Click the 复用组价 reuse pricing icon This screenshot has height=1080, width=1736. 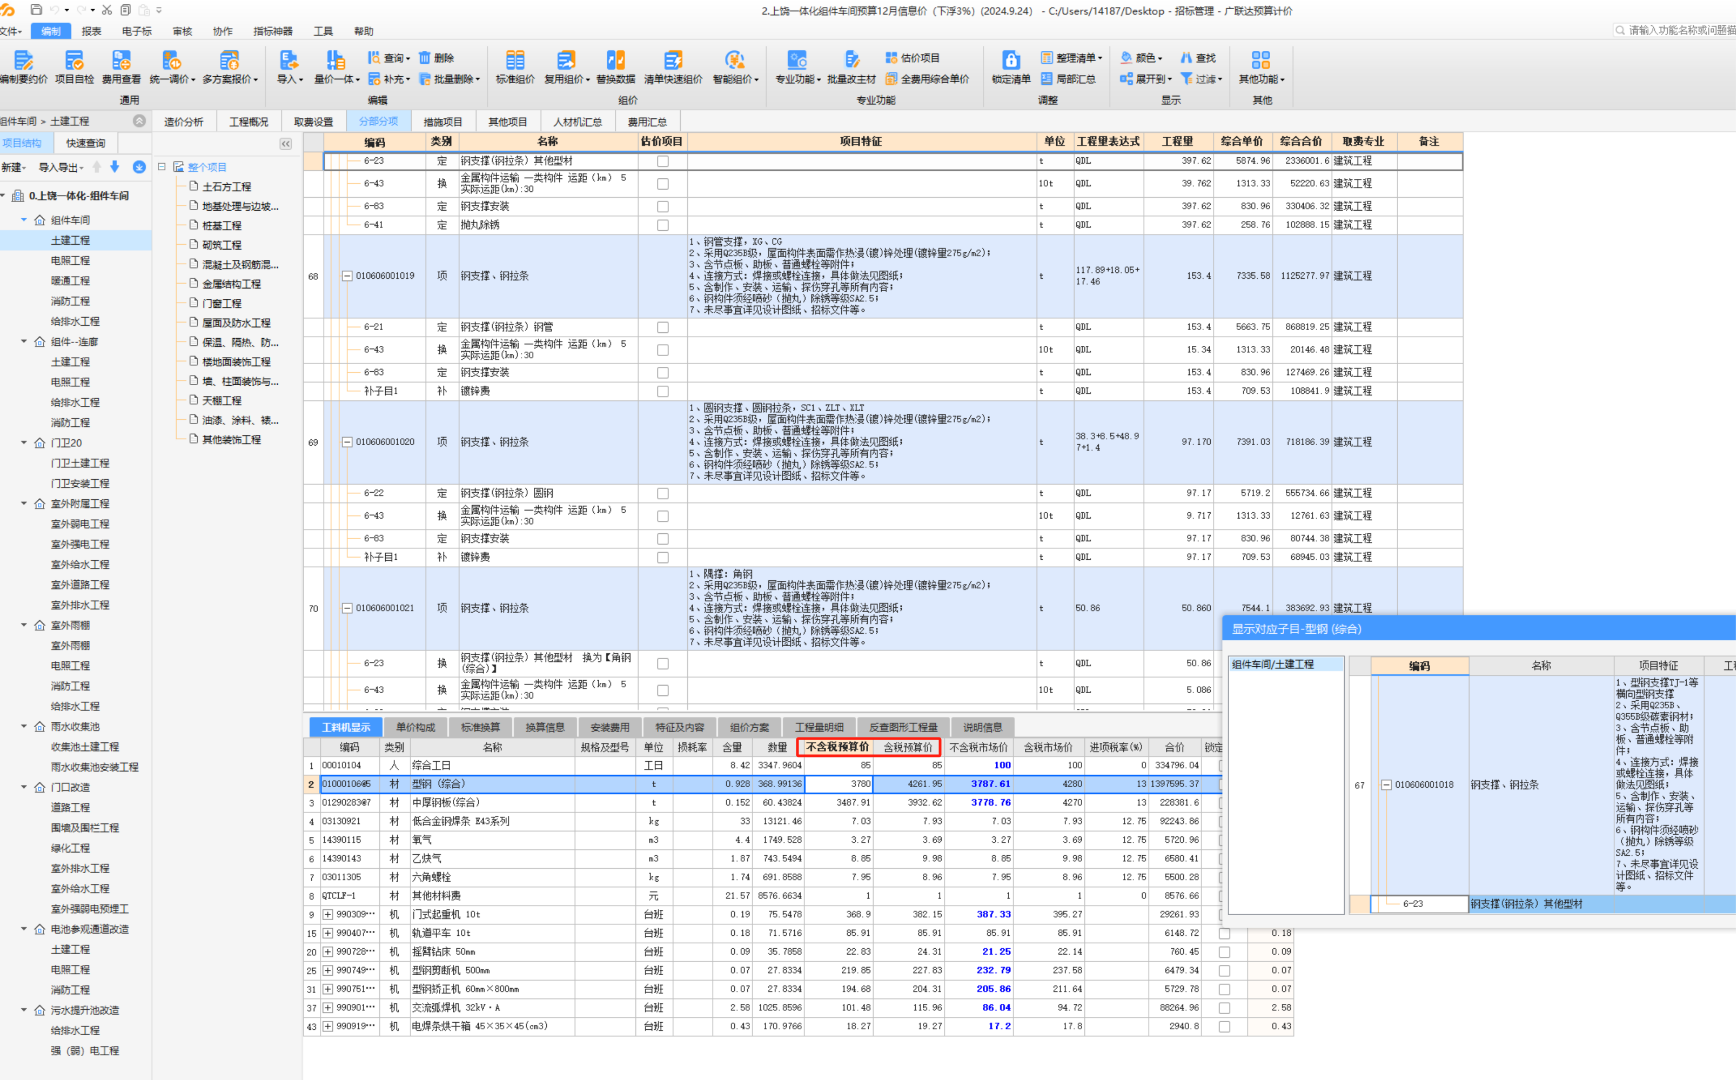click(565, 61)
